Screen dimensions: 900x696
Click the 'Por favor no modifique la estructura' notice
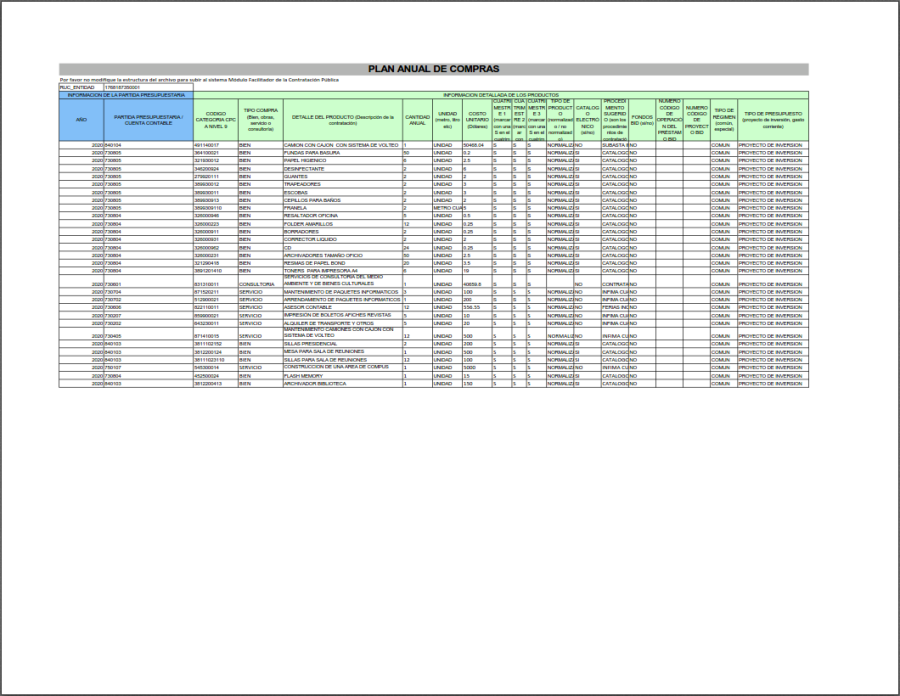[x=199, y=80]
